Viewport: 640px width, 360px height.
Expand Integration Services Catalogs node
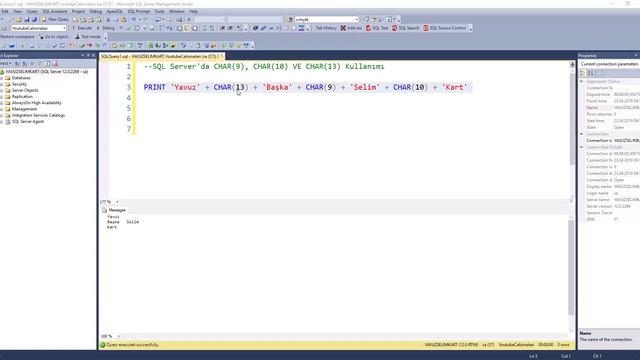click(2, 115)
